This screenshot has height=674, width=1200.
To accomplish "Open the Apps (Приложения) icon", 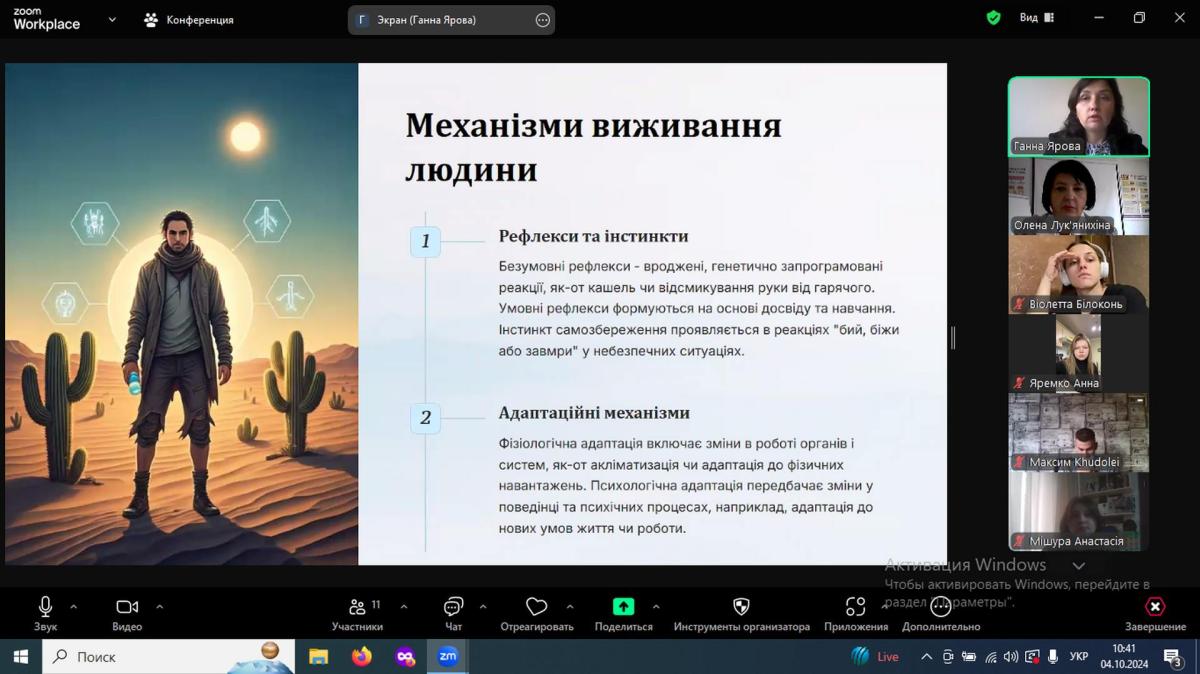I will [855, 607].
